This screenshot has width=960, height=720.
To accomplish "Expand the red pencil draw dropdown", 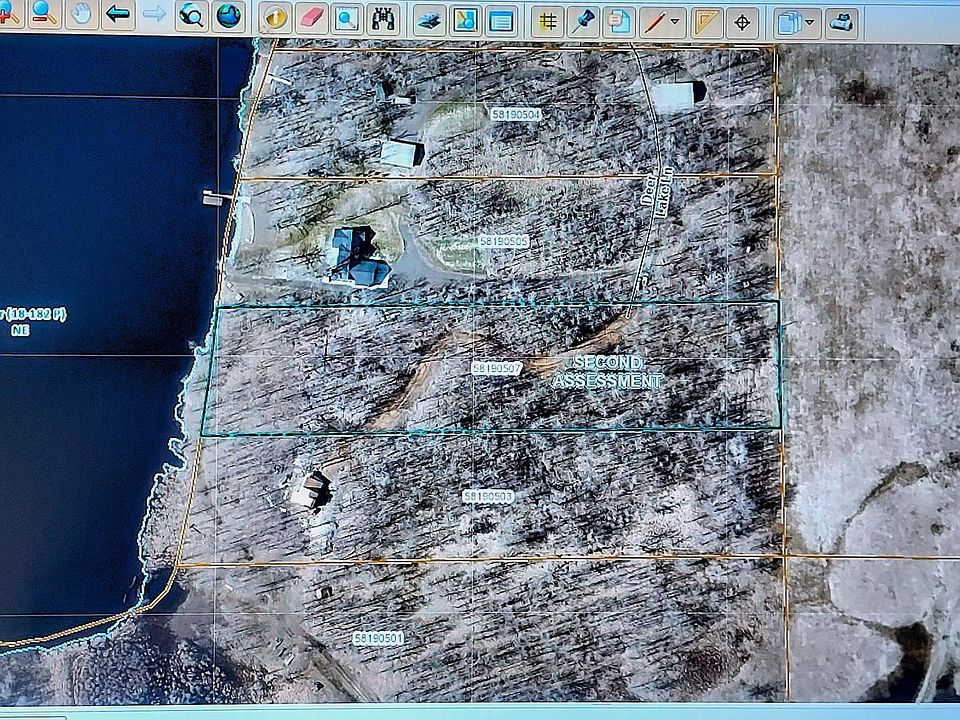I will pyautogui.click(x=676, y=22).
